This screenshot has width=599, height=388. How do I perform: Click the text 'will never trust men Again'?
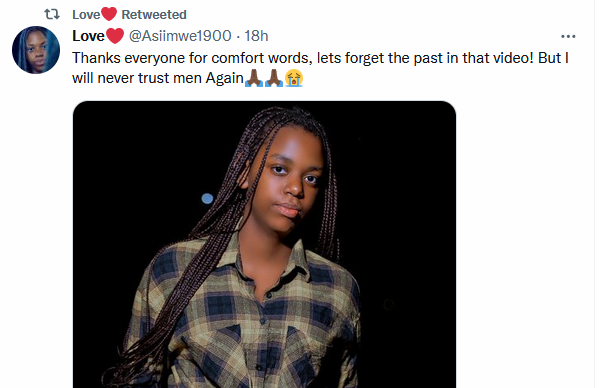pyautogui.click(x=158, y=78)
